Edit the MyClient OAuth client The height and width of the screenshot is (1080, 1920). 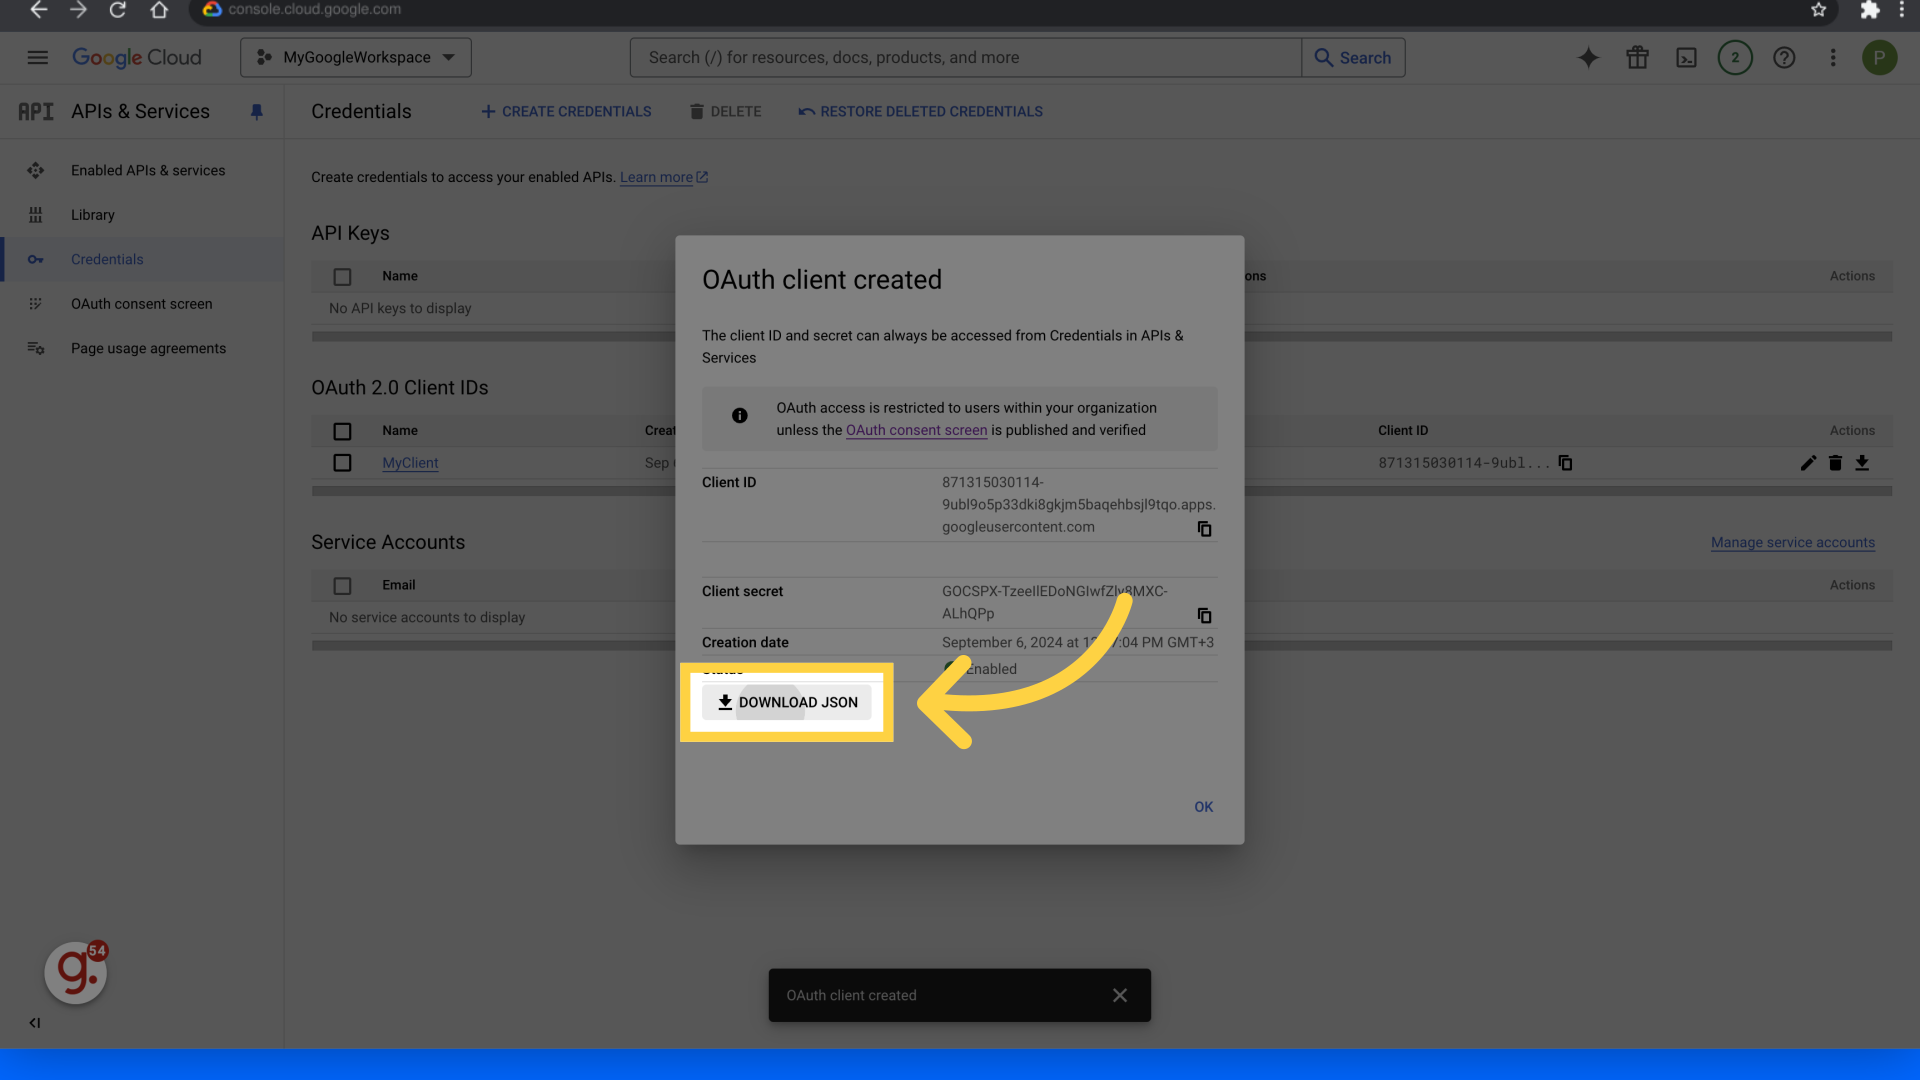click(1808, 463)
